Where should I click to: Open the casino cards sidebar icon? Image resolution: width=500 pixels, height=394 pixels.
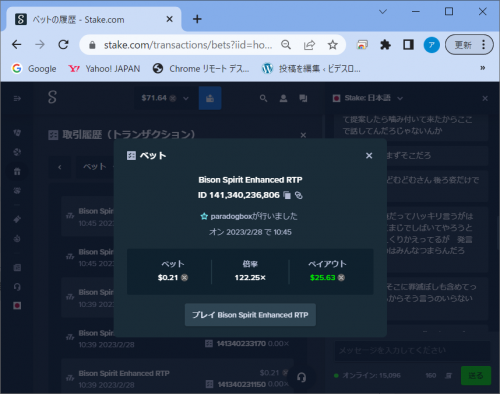17,133
